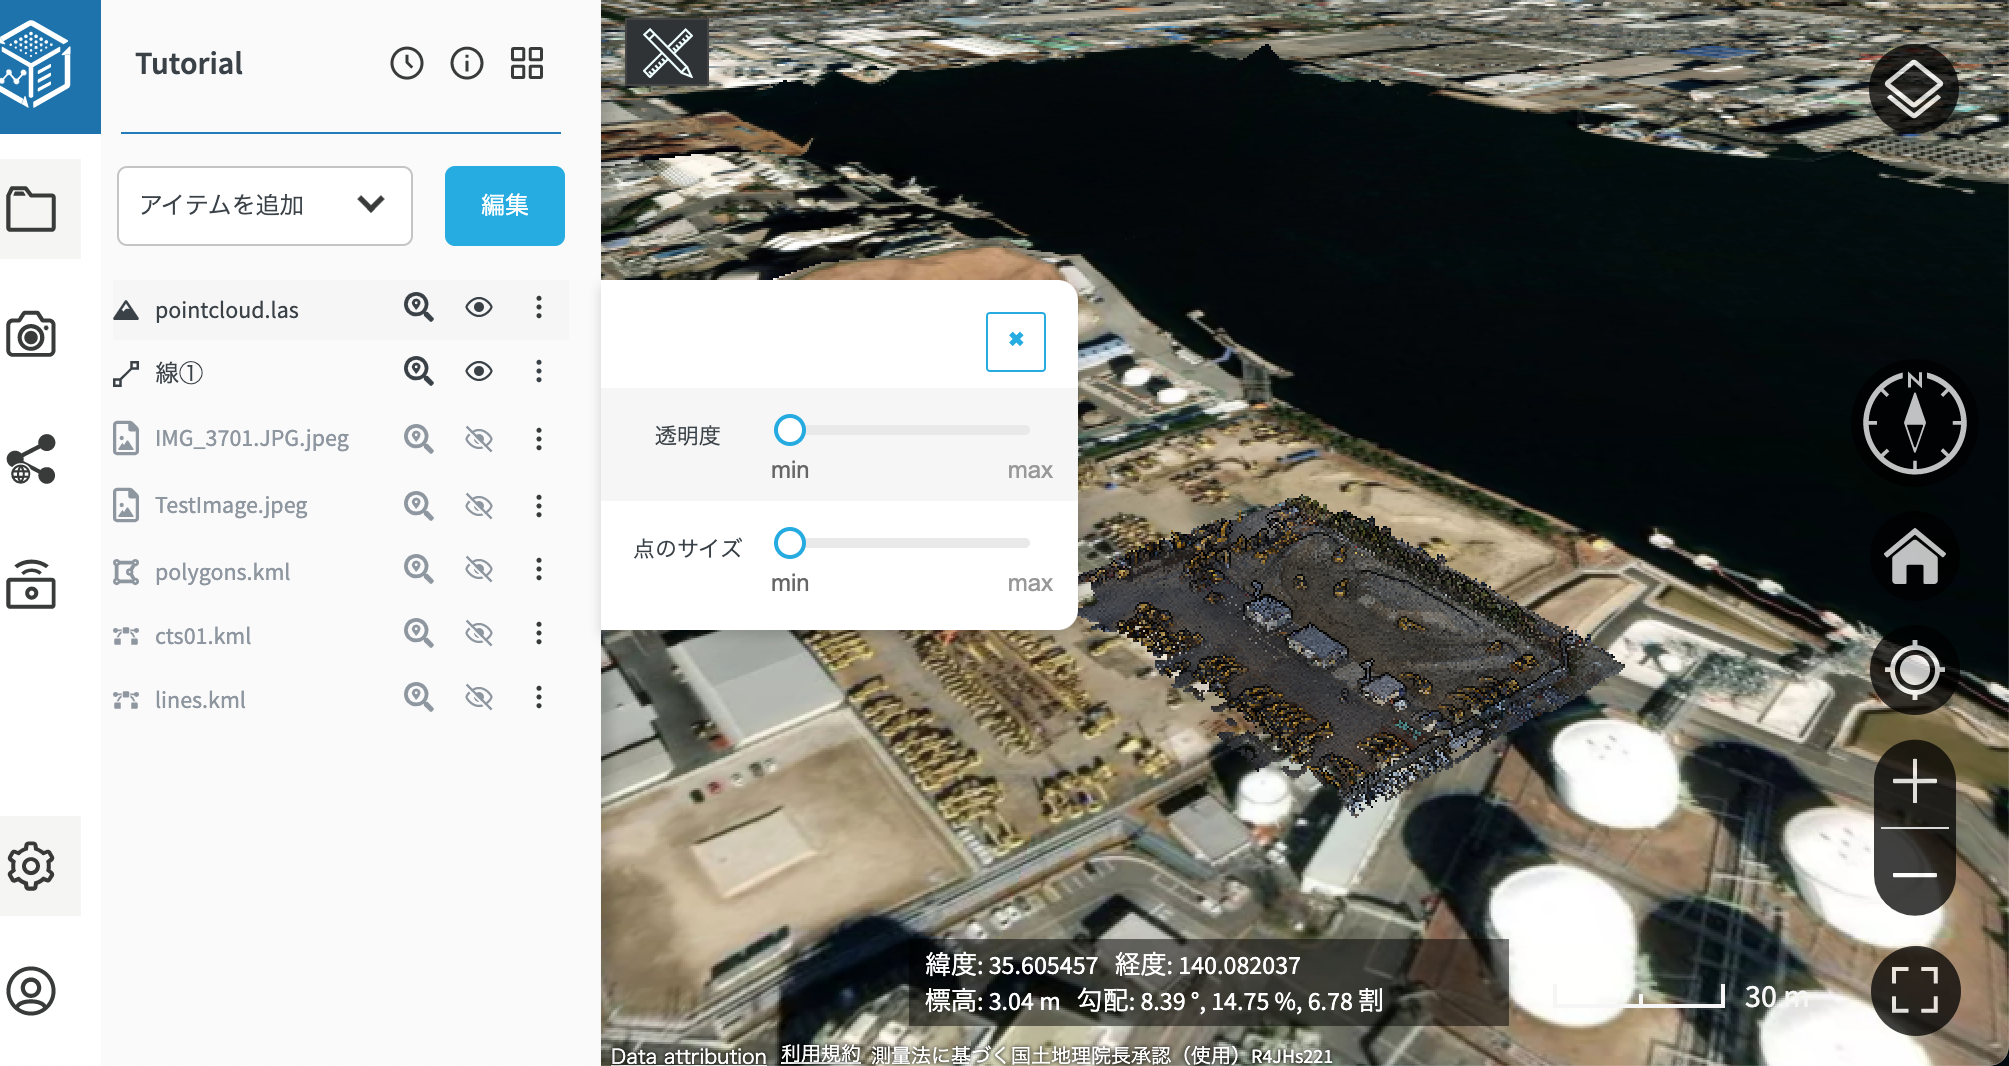The height and width of the screenshot is (1066, 2009).
Task: Reset orientation with the compass
Action: point(1914,422)
